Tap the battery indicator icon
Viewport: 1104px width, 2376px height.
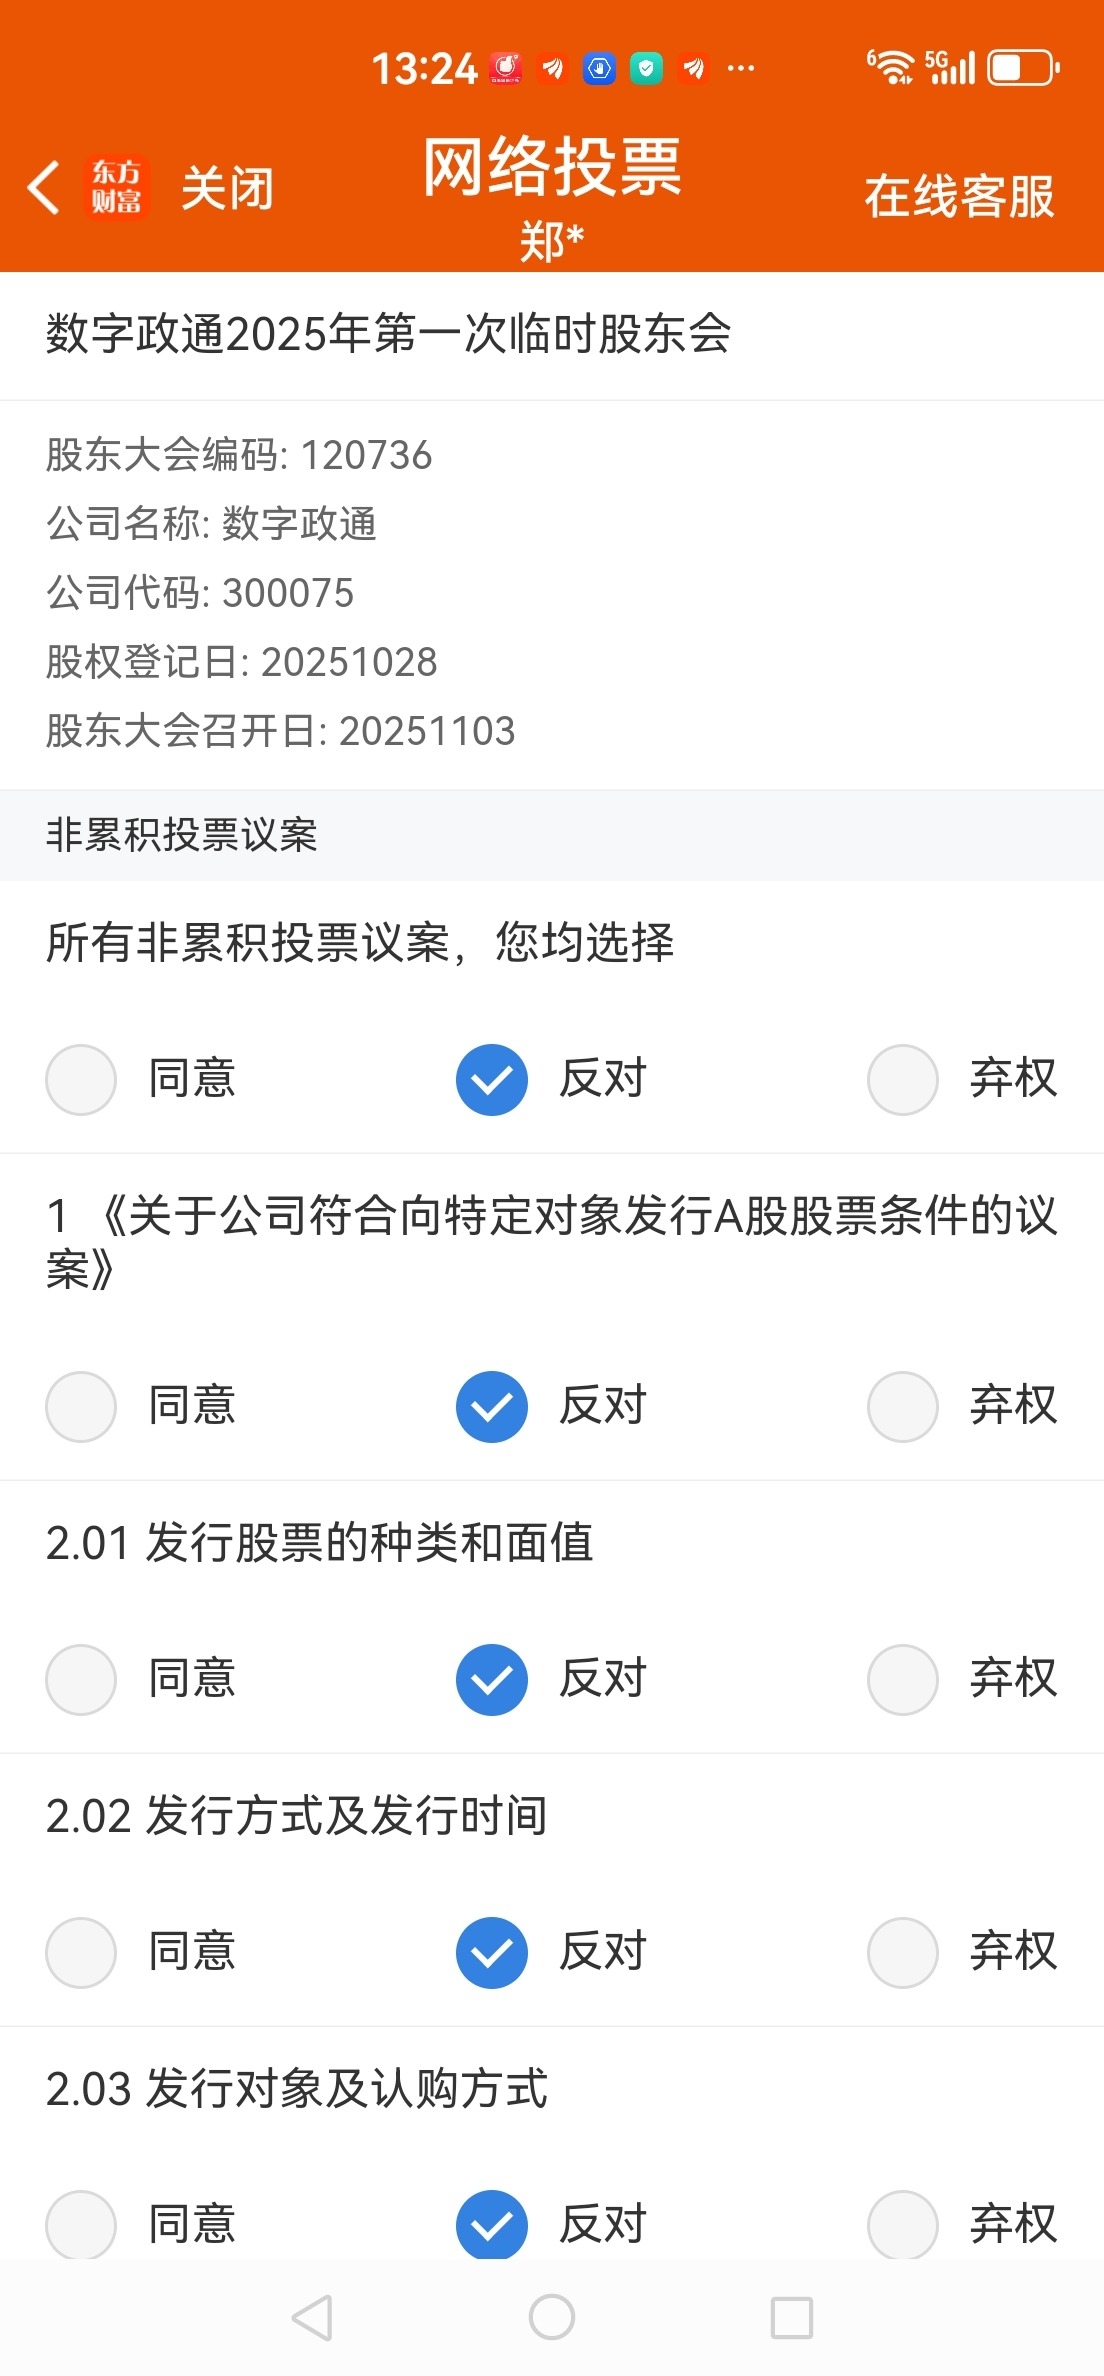1023,68
